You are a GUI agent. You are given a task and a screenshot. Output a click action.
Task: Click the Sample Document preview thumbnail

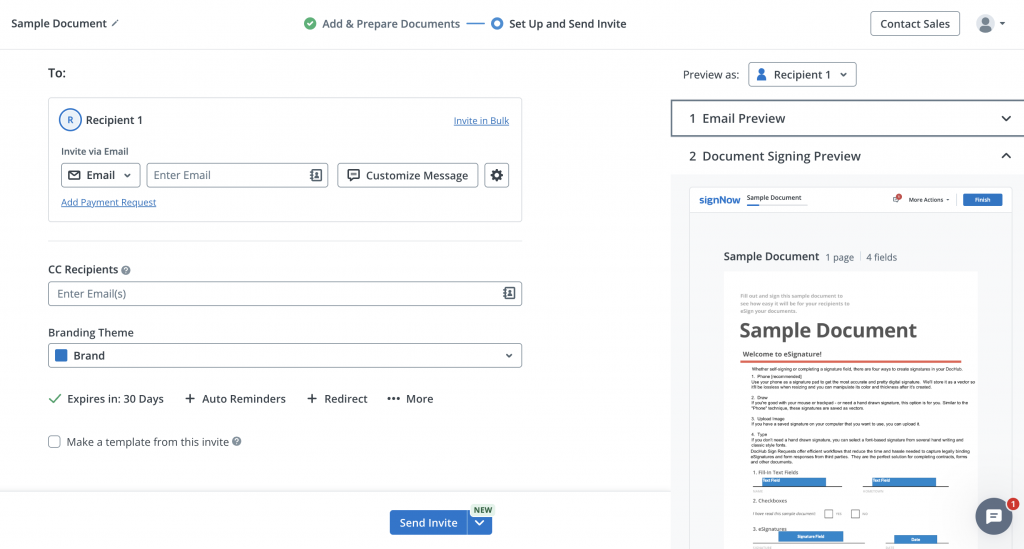tap(850, 410)
